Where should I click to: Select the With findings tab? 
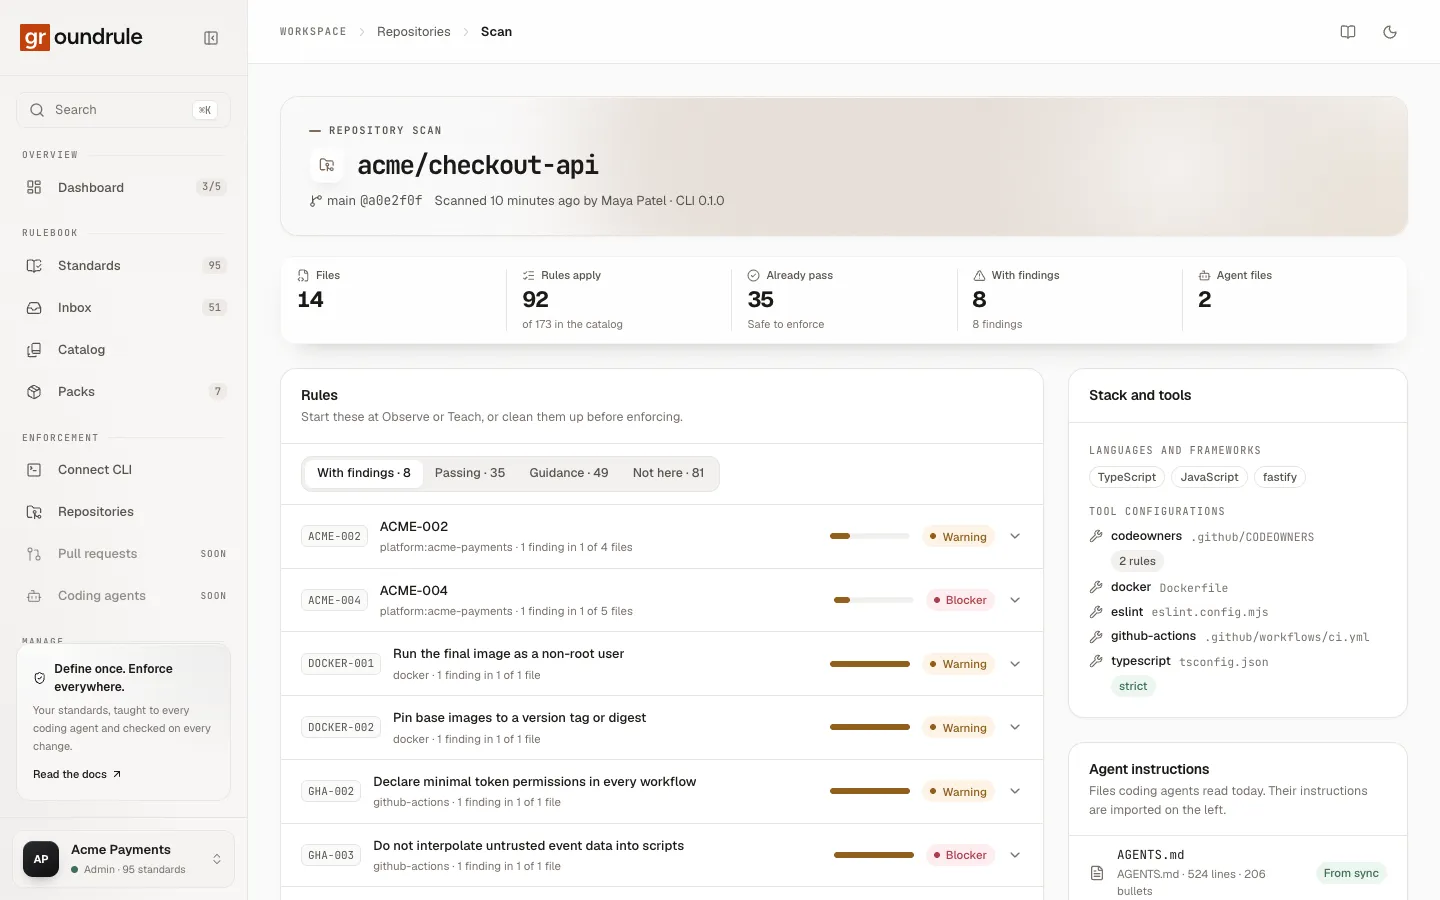pos(364,473)
